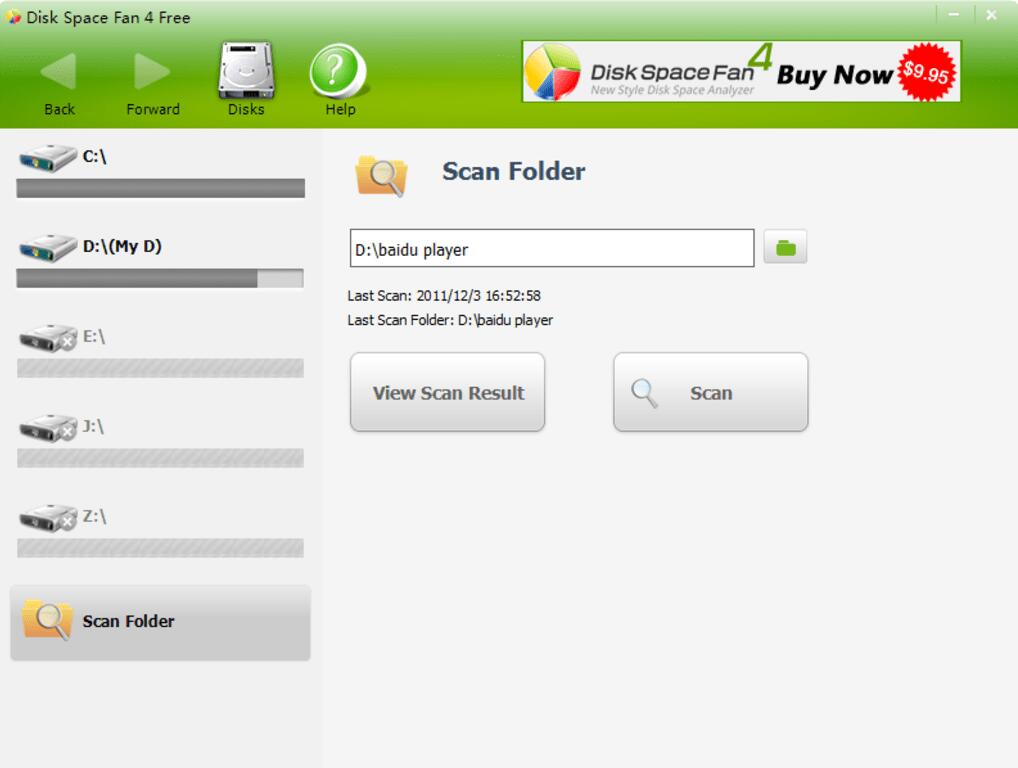Click the Forward arrow icon
The height and width of the screenshot is (768, 1018).
pos(152,72)
